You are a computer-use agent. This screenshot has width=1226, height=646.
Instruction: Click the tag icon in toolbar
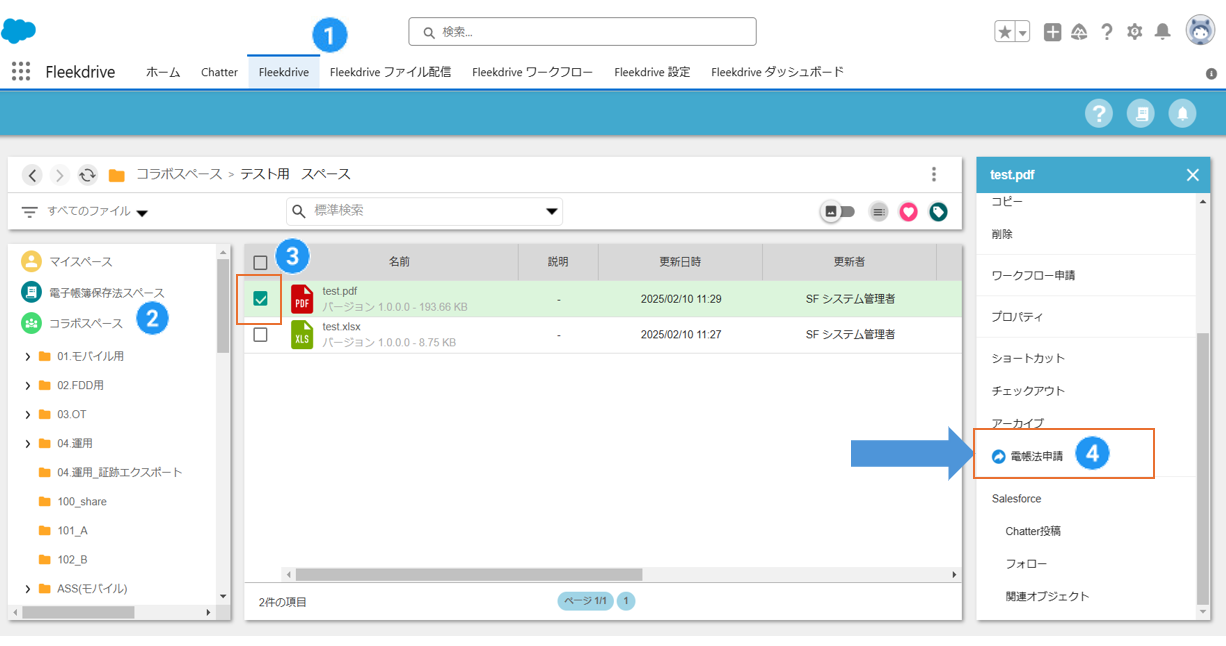938,212
